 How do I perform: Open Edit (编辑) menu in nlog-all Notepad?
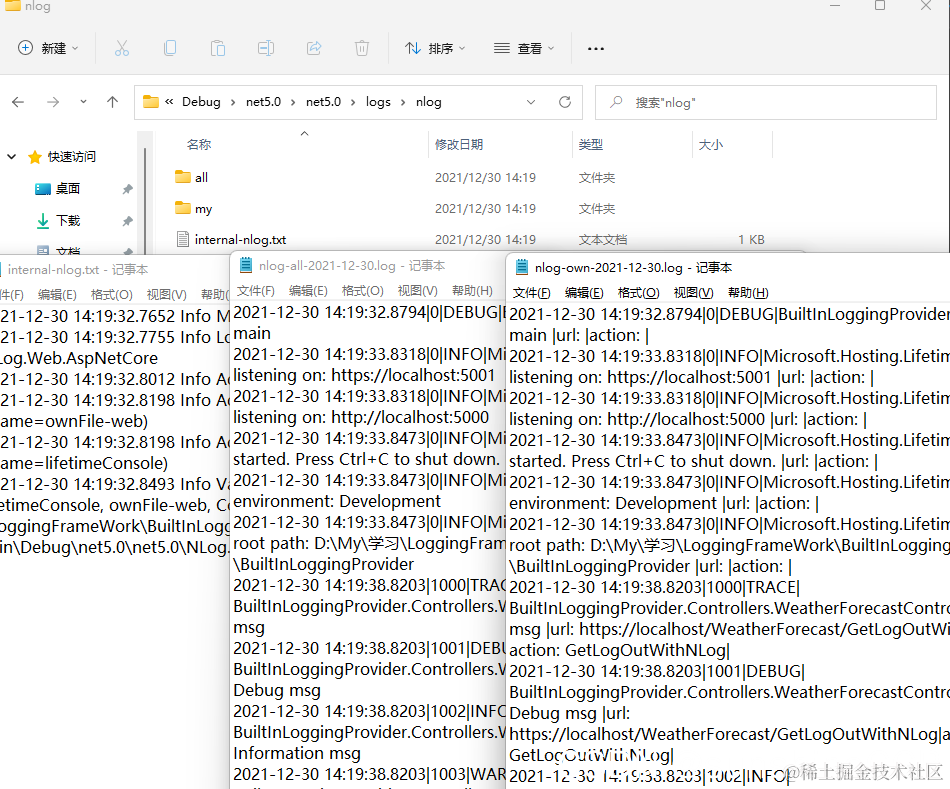pyautogui.click(x=308, y=290)
